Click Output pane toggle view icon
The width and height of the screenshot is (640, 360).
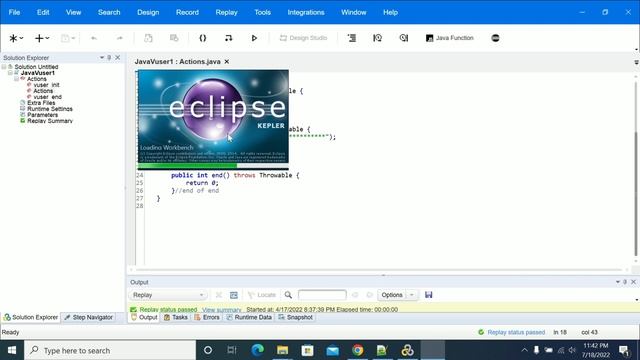pos(233,295)
